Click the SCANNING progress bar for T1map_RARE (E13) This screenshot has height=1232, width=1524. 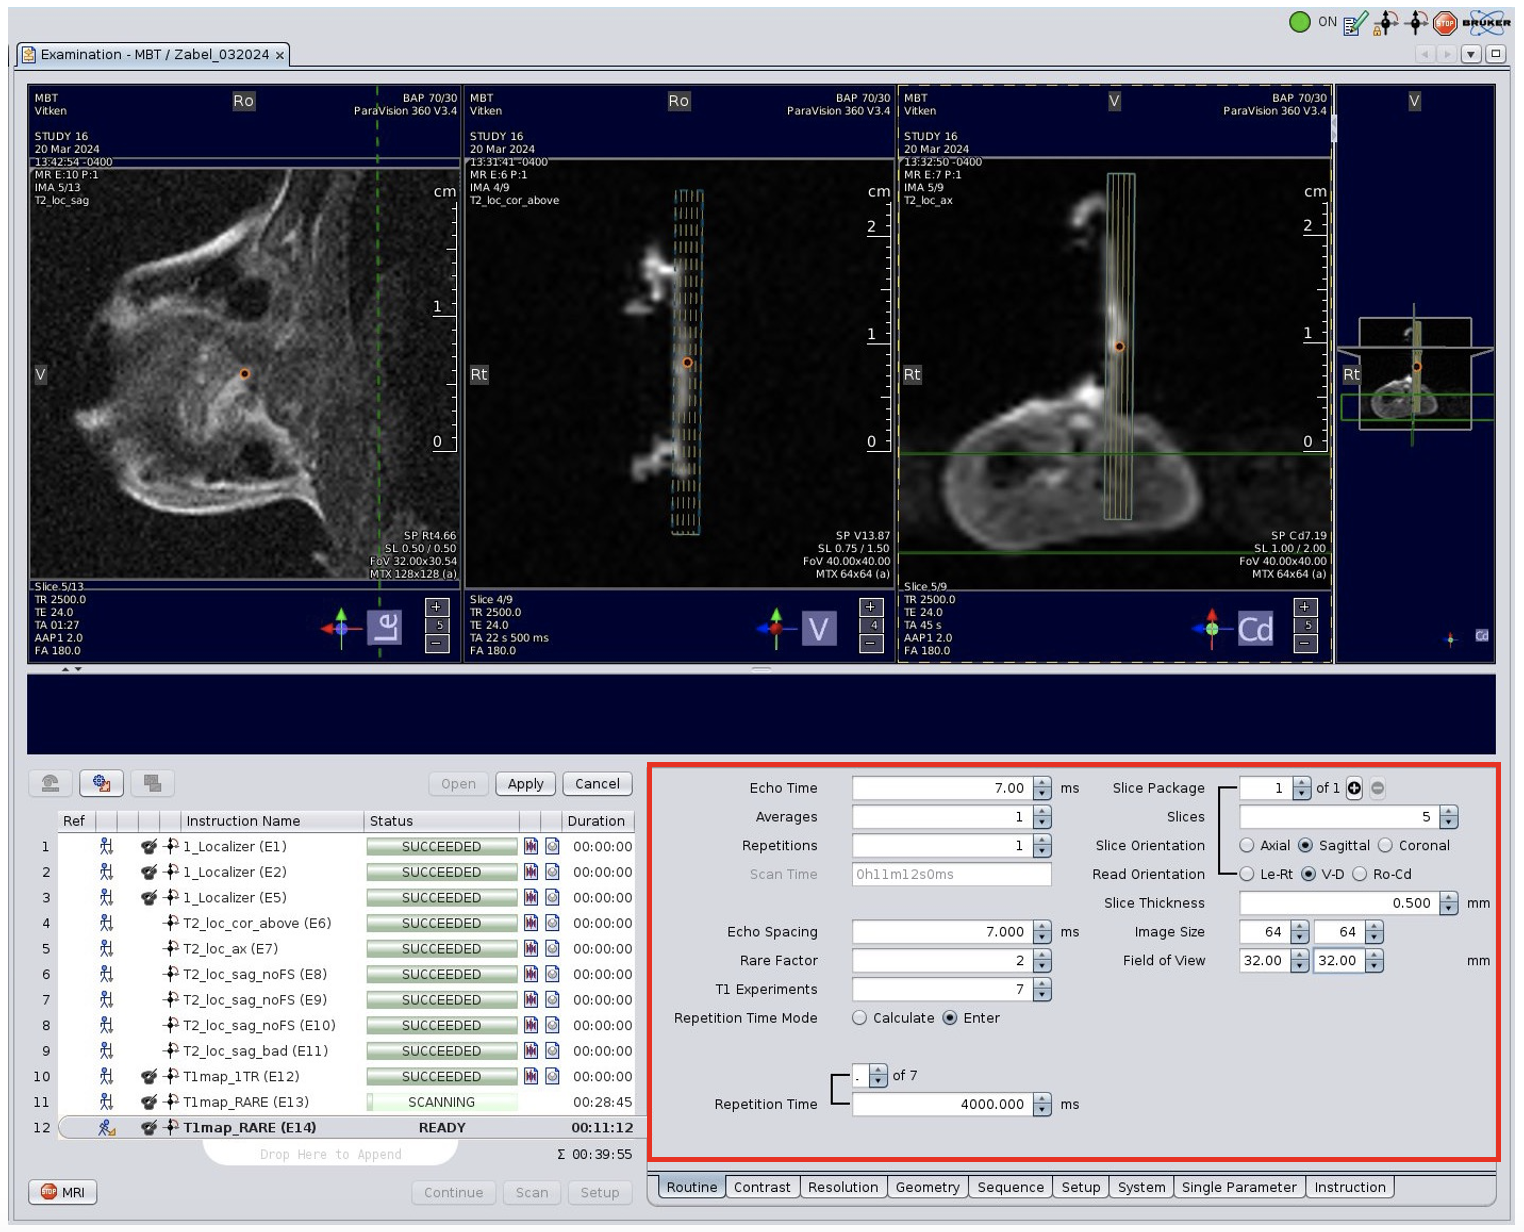[x=441, y=1102]
